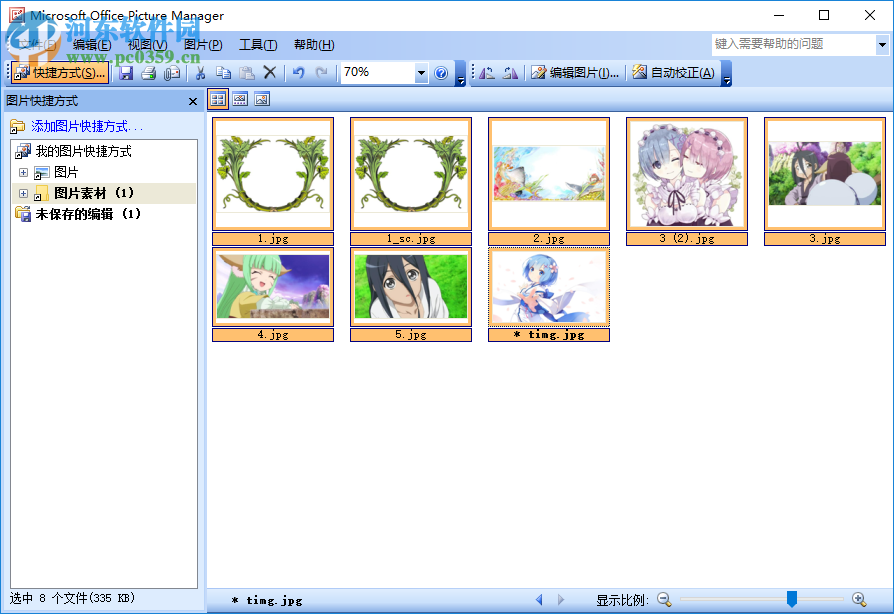
Task: Minimize the Picture Manager window
Action: 779,15
